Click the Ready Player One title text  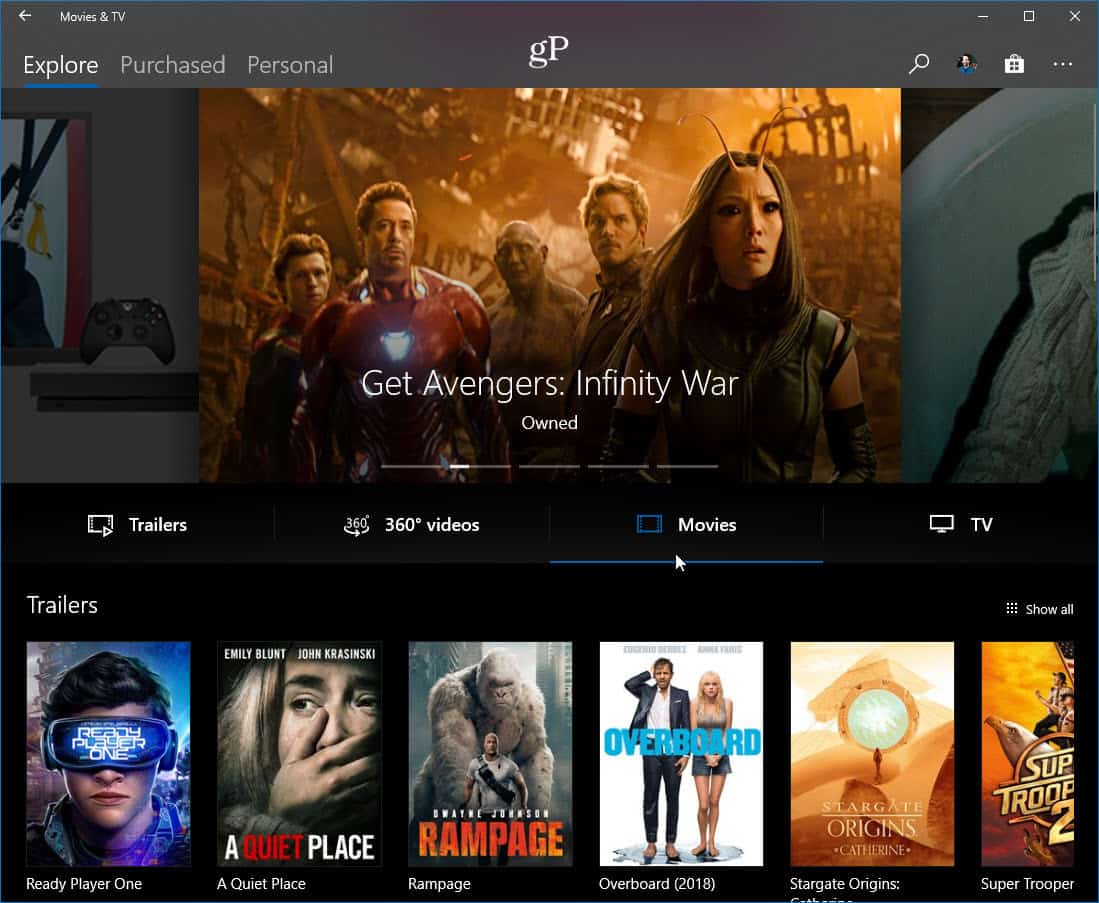coord(84,883)
